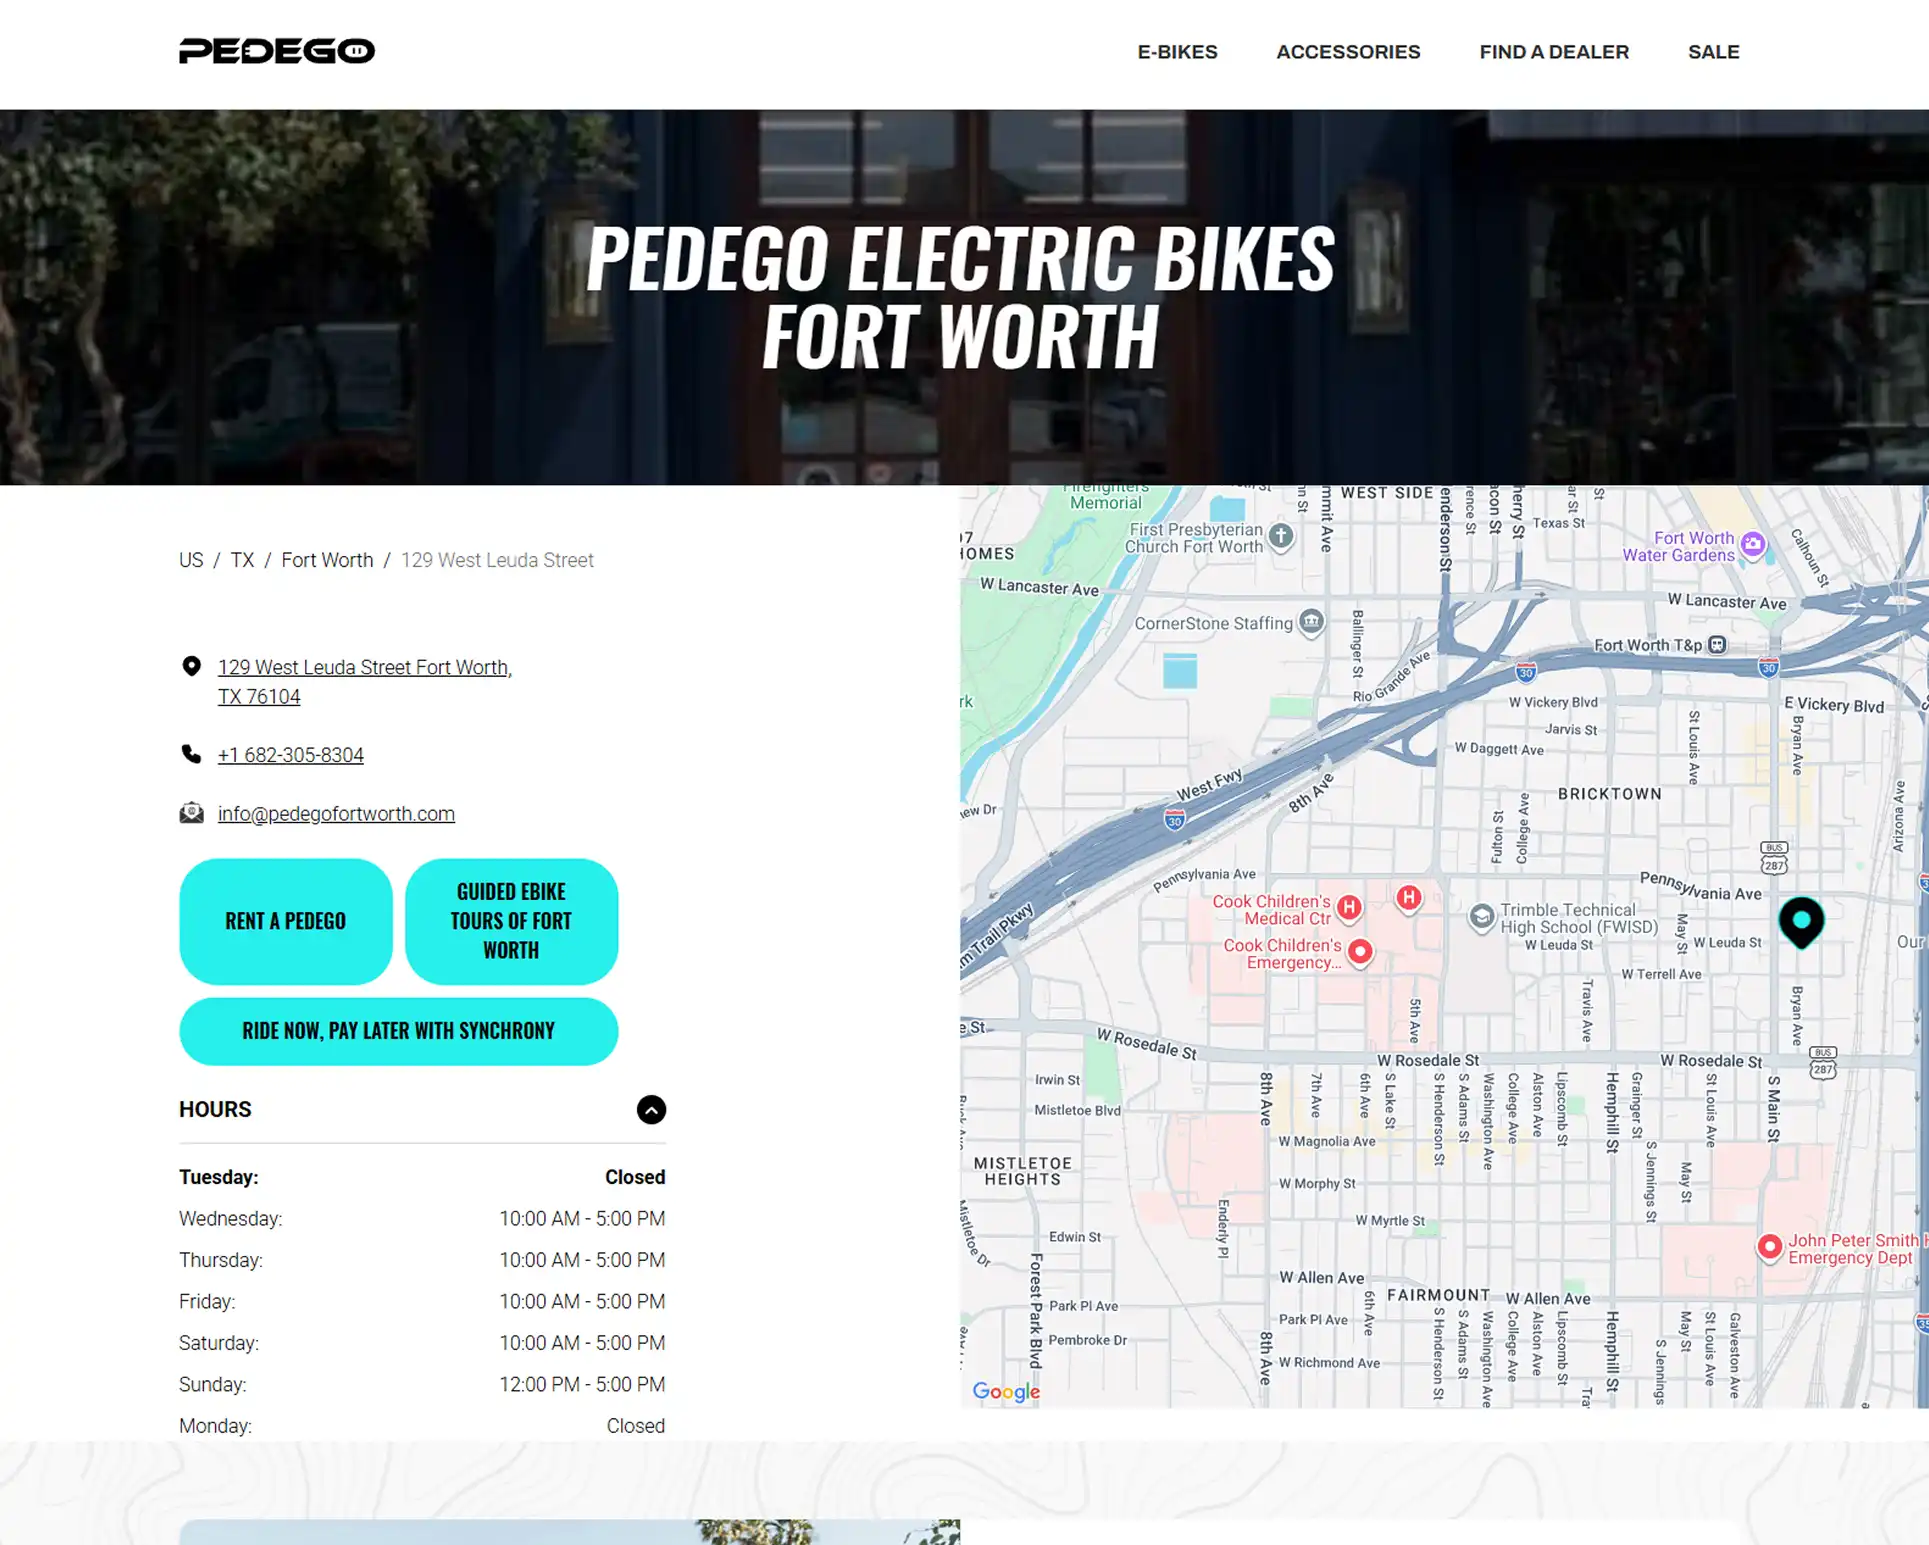Screen dimensions: 1929x1545
Task: Call the +1 682-305-8304 phone link
Action: tap(291, 755)
